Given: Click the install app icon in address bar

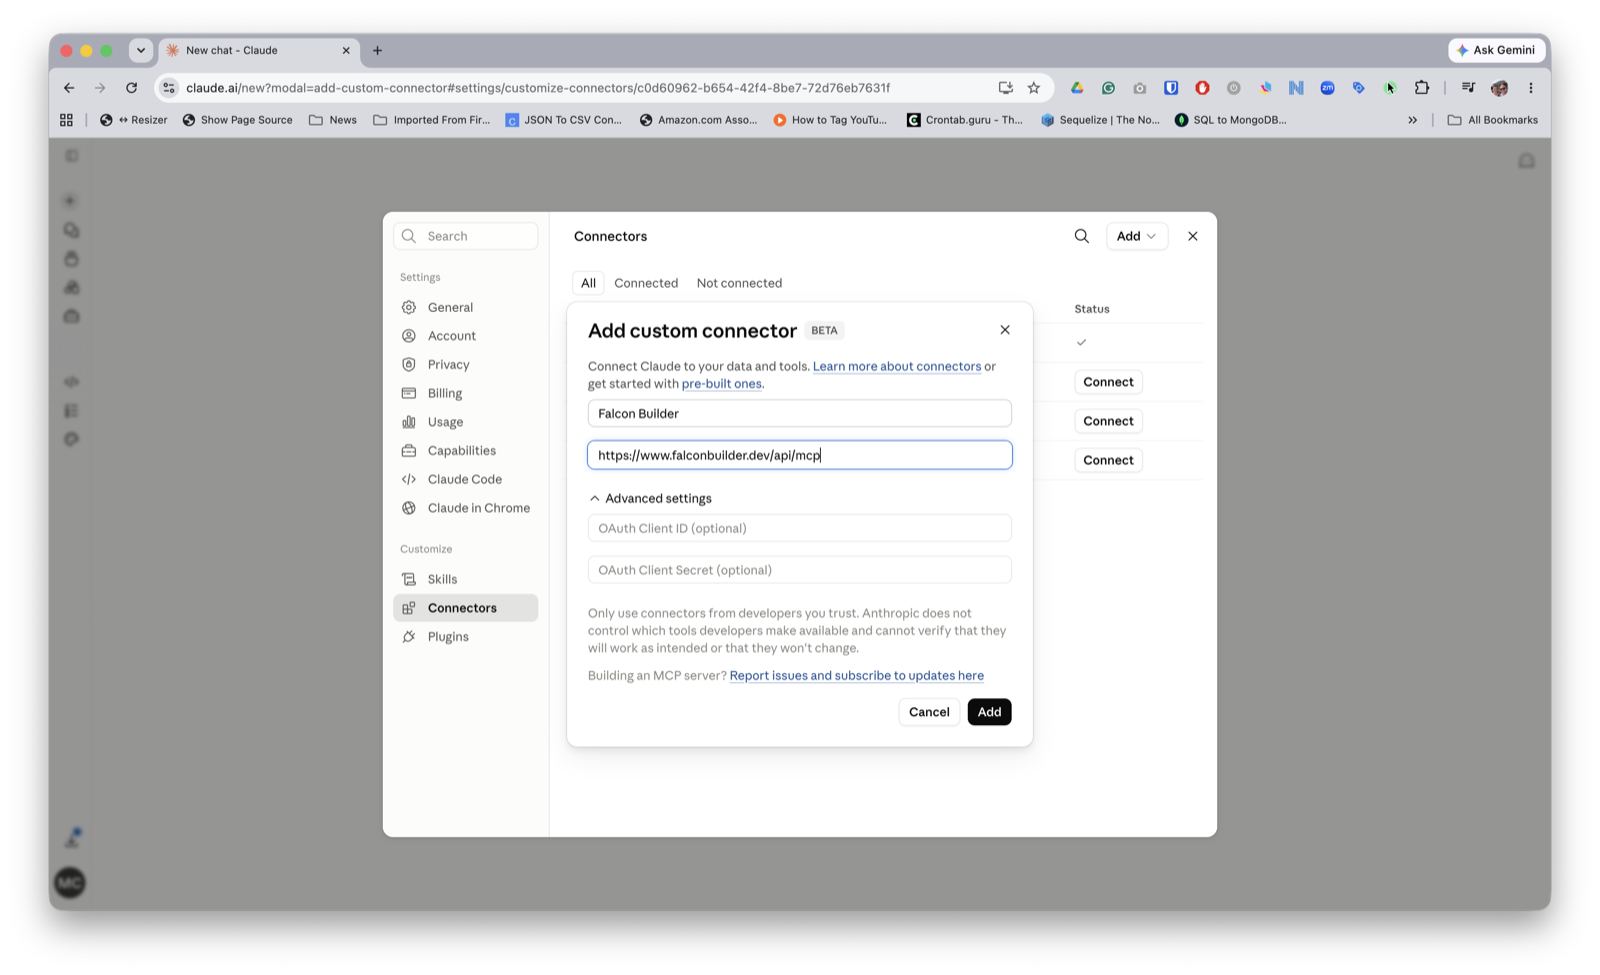Looking at the screenshot, I should point(1005,88).
